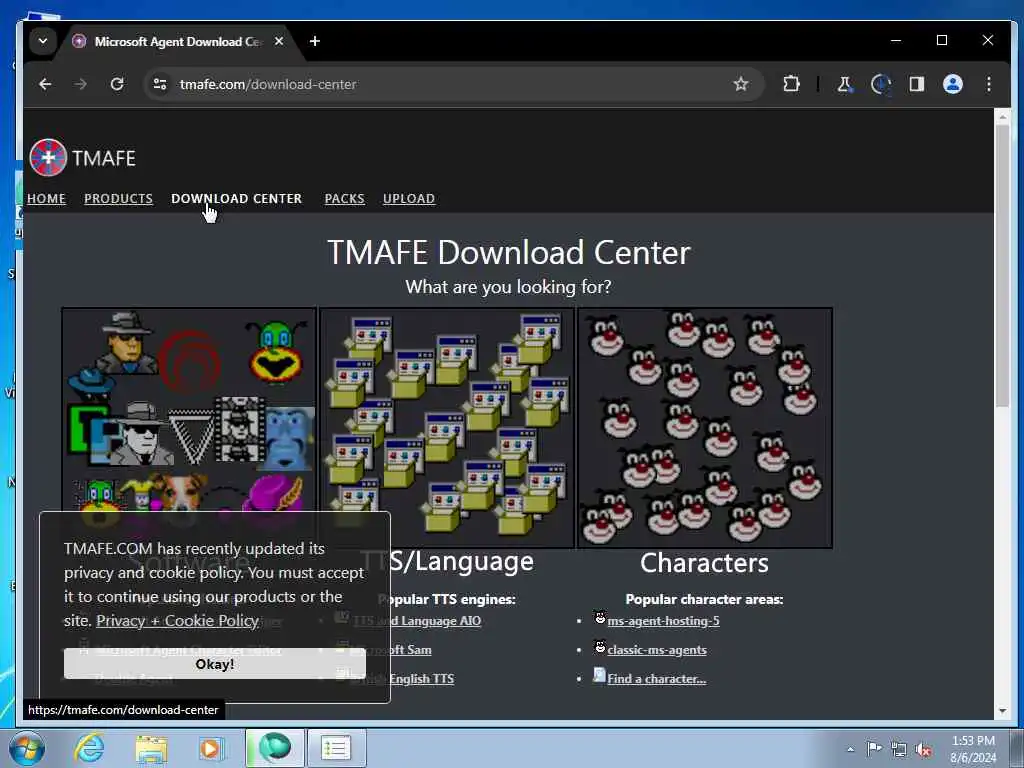The width and height of the screenshot is (1024, 768).
Task: Open the PACKS nav item
Action: (x=345, y=199)
